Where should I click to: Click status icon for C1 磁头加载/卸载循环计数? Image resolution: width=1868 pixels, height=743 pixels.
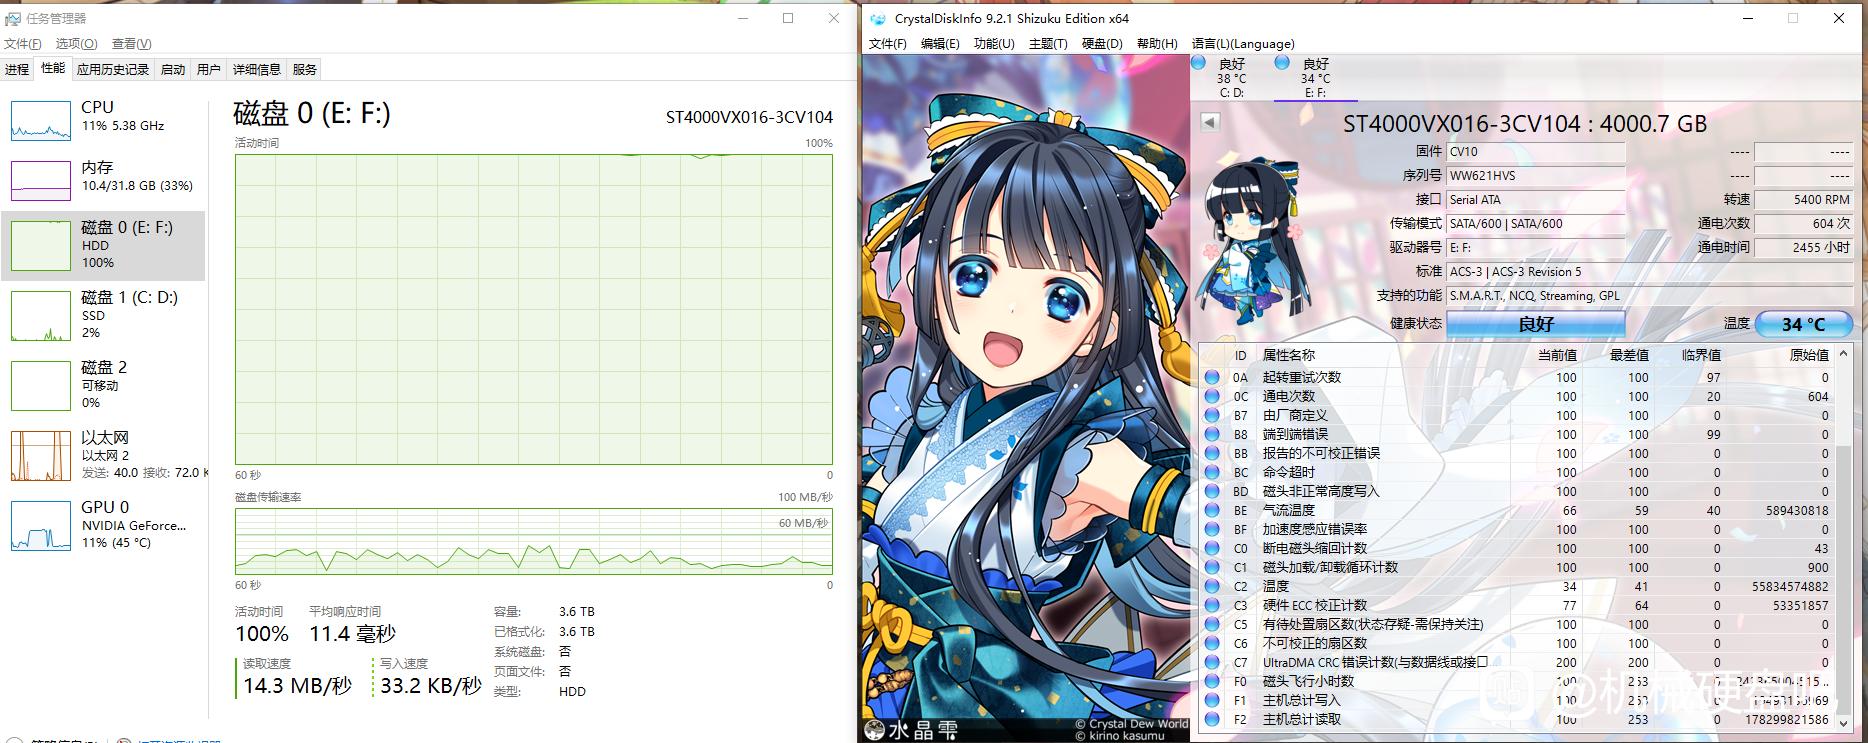tap(1212, 567)
